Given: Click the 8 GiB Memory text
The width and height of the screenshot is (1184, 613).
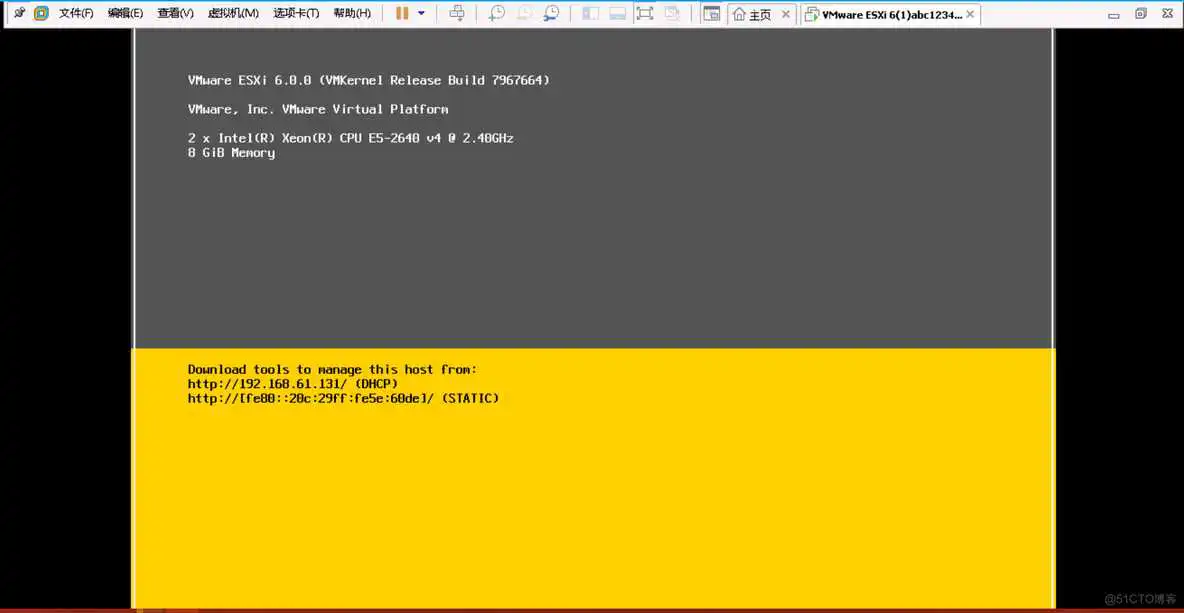Looking at the screenshot, I should click(231, 153).
